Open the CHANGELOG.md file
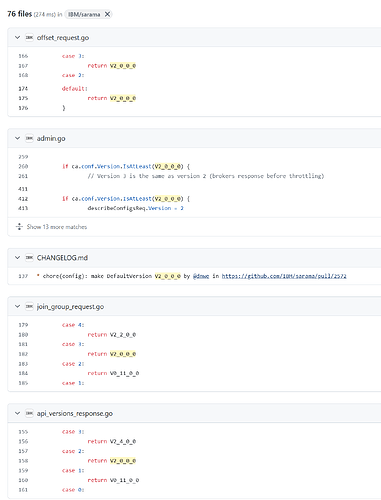381x500 pixels. [x=62, y=258]
